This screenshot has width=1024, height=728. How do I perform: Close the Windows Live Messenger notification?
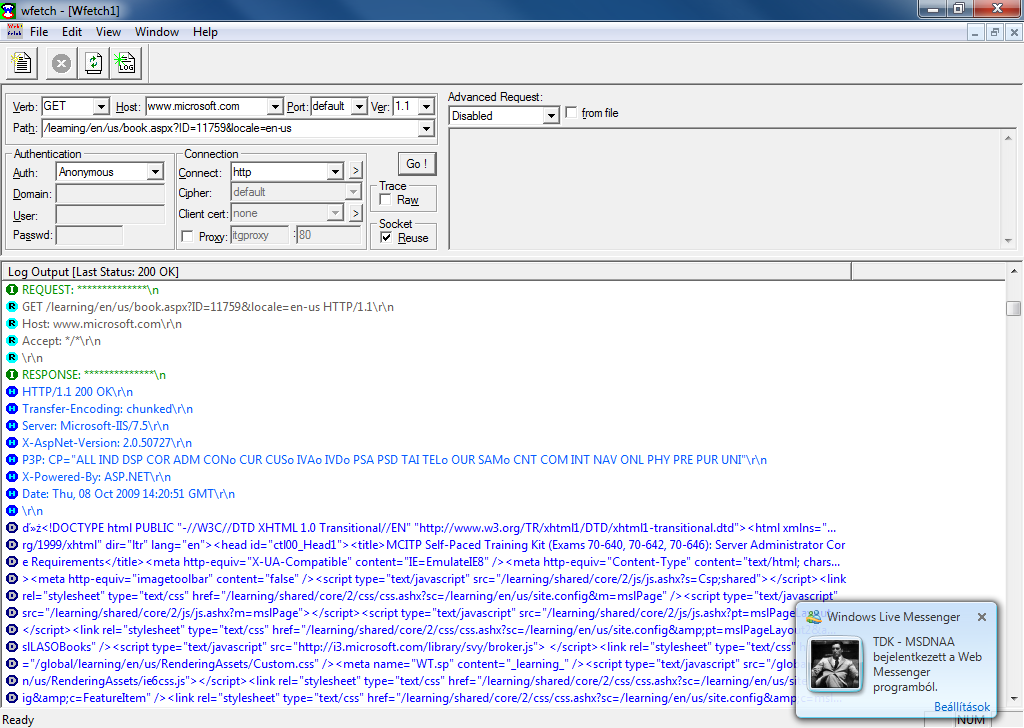click(x=982, y=616)
